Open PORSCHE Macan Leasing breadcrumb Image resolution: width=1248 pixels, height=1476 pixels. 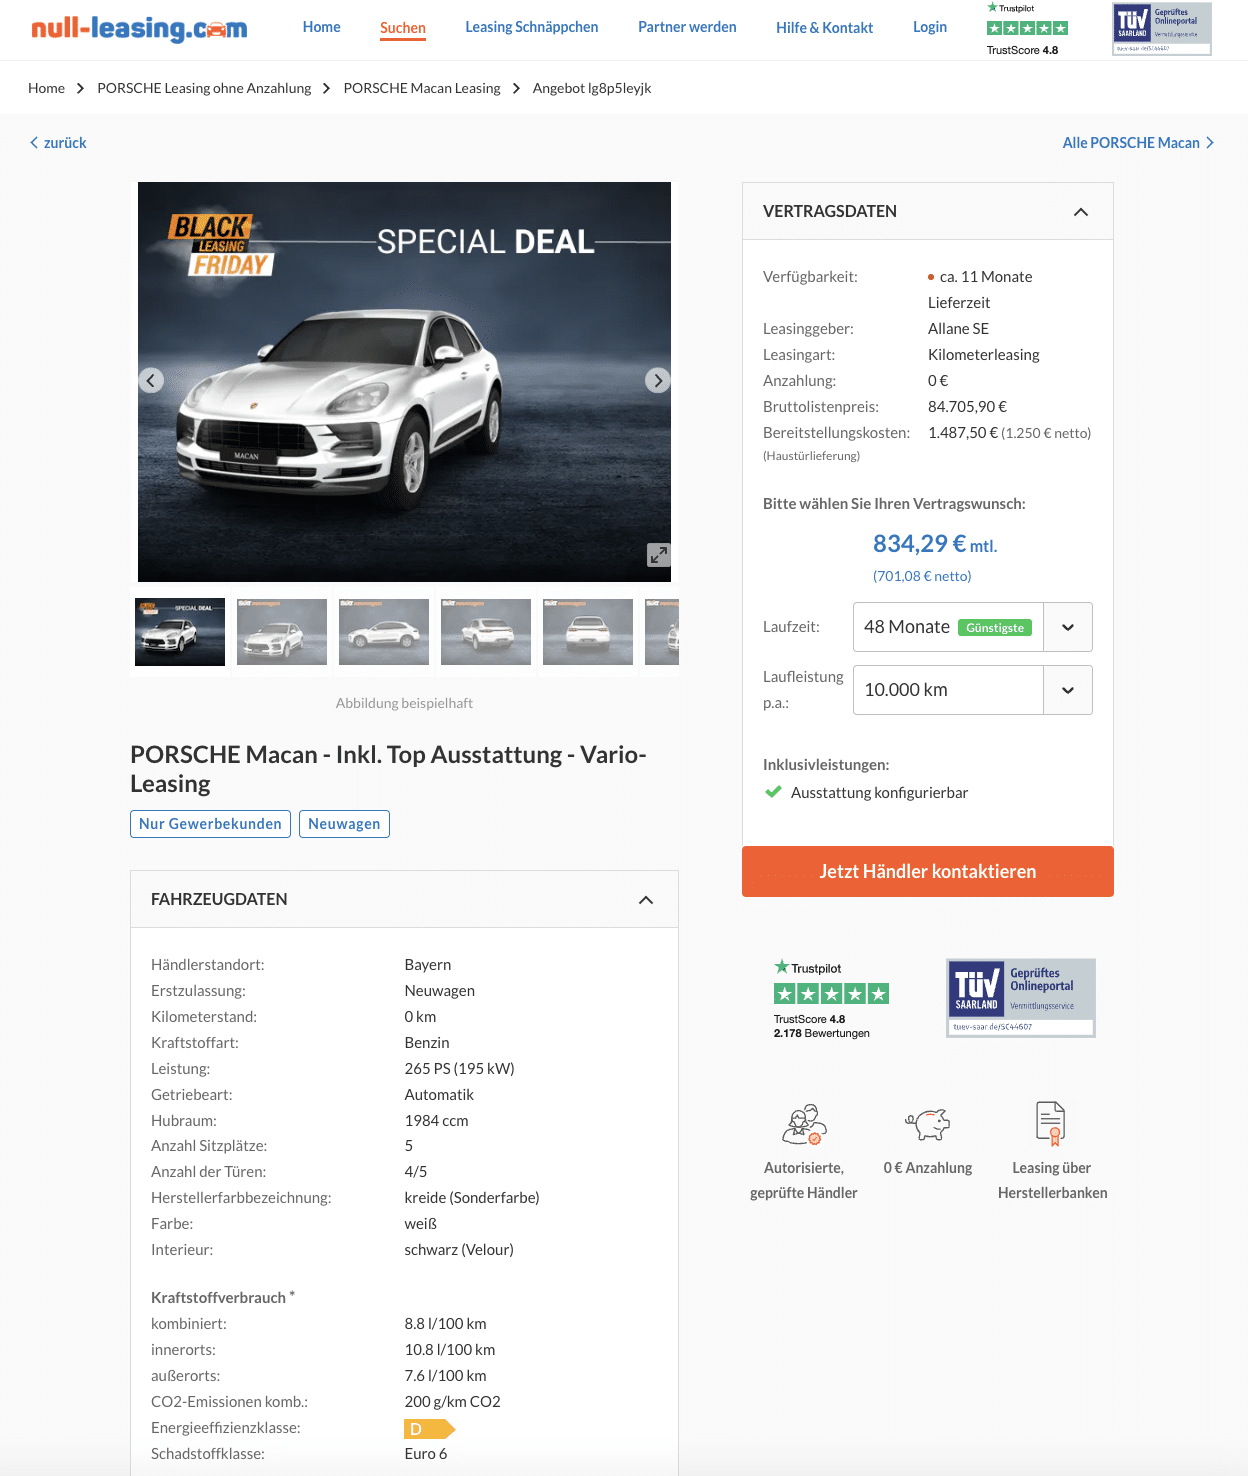click(422, 88)
